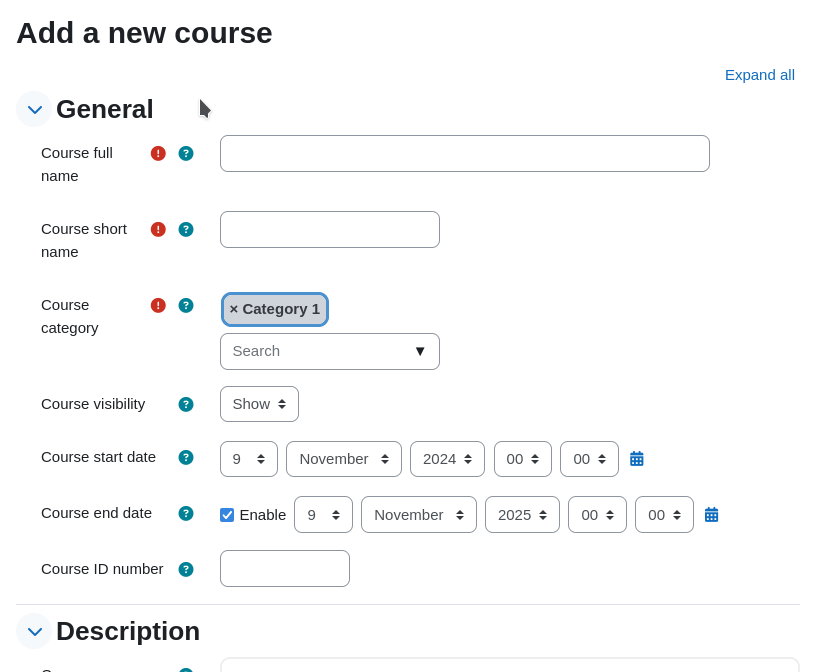Collapse the General section
This screenshot has width=827, height=672.
coord(34,109)
